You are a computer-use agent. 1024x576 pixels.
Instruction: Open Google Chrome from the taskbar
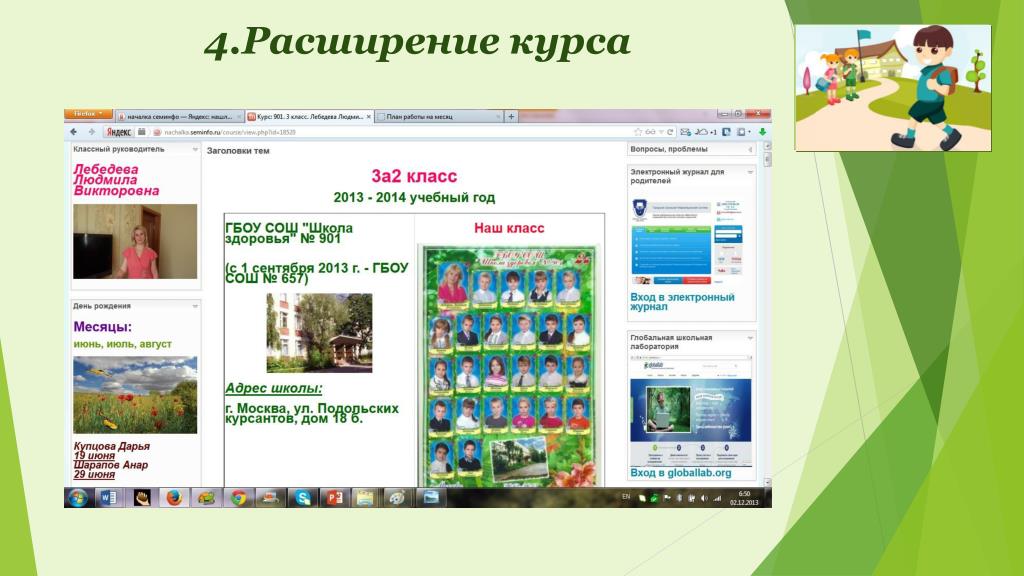tap(238, 497)
